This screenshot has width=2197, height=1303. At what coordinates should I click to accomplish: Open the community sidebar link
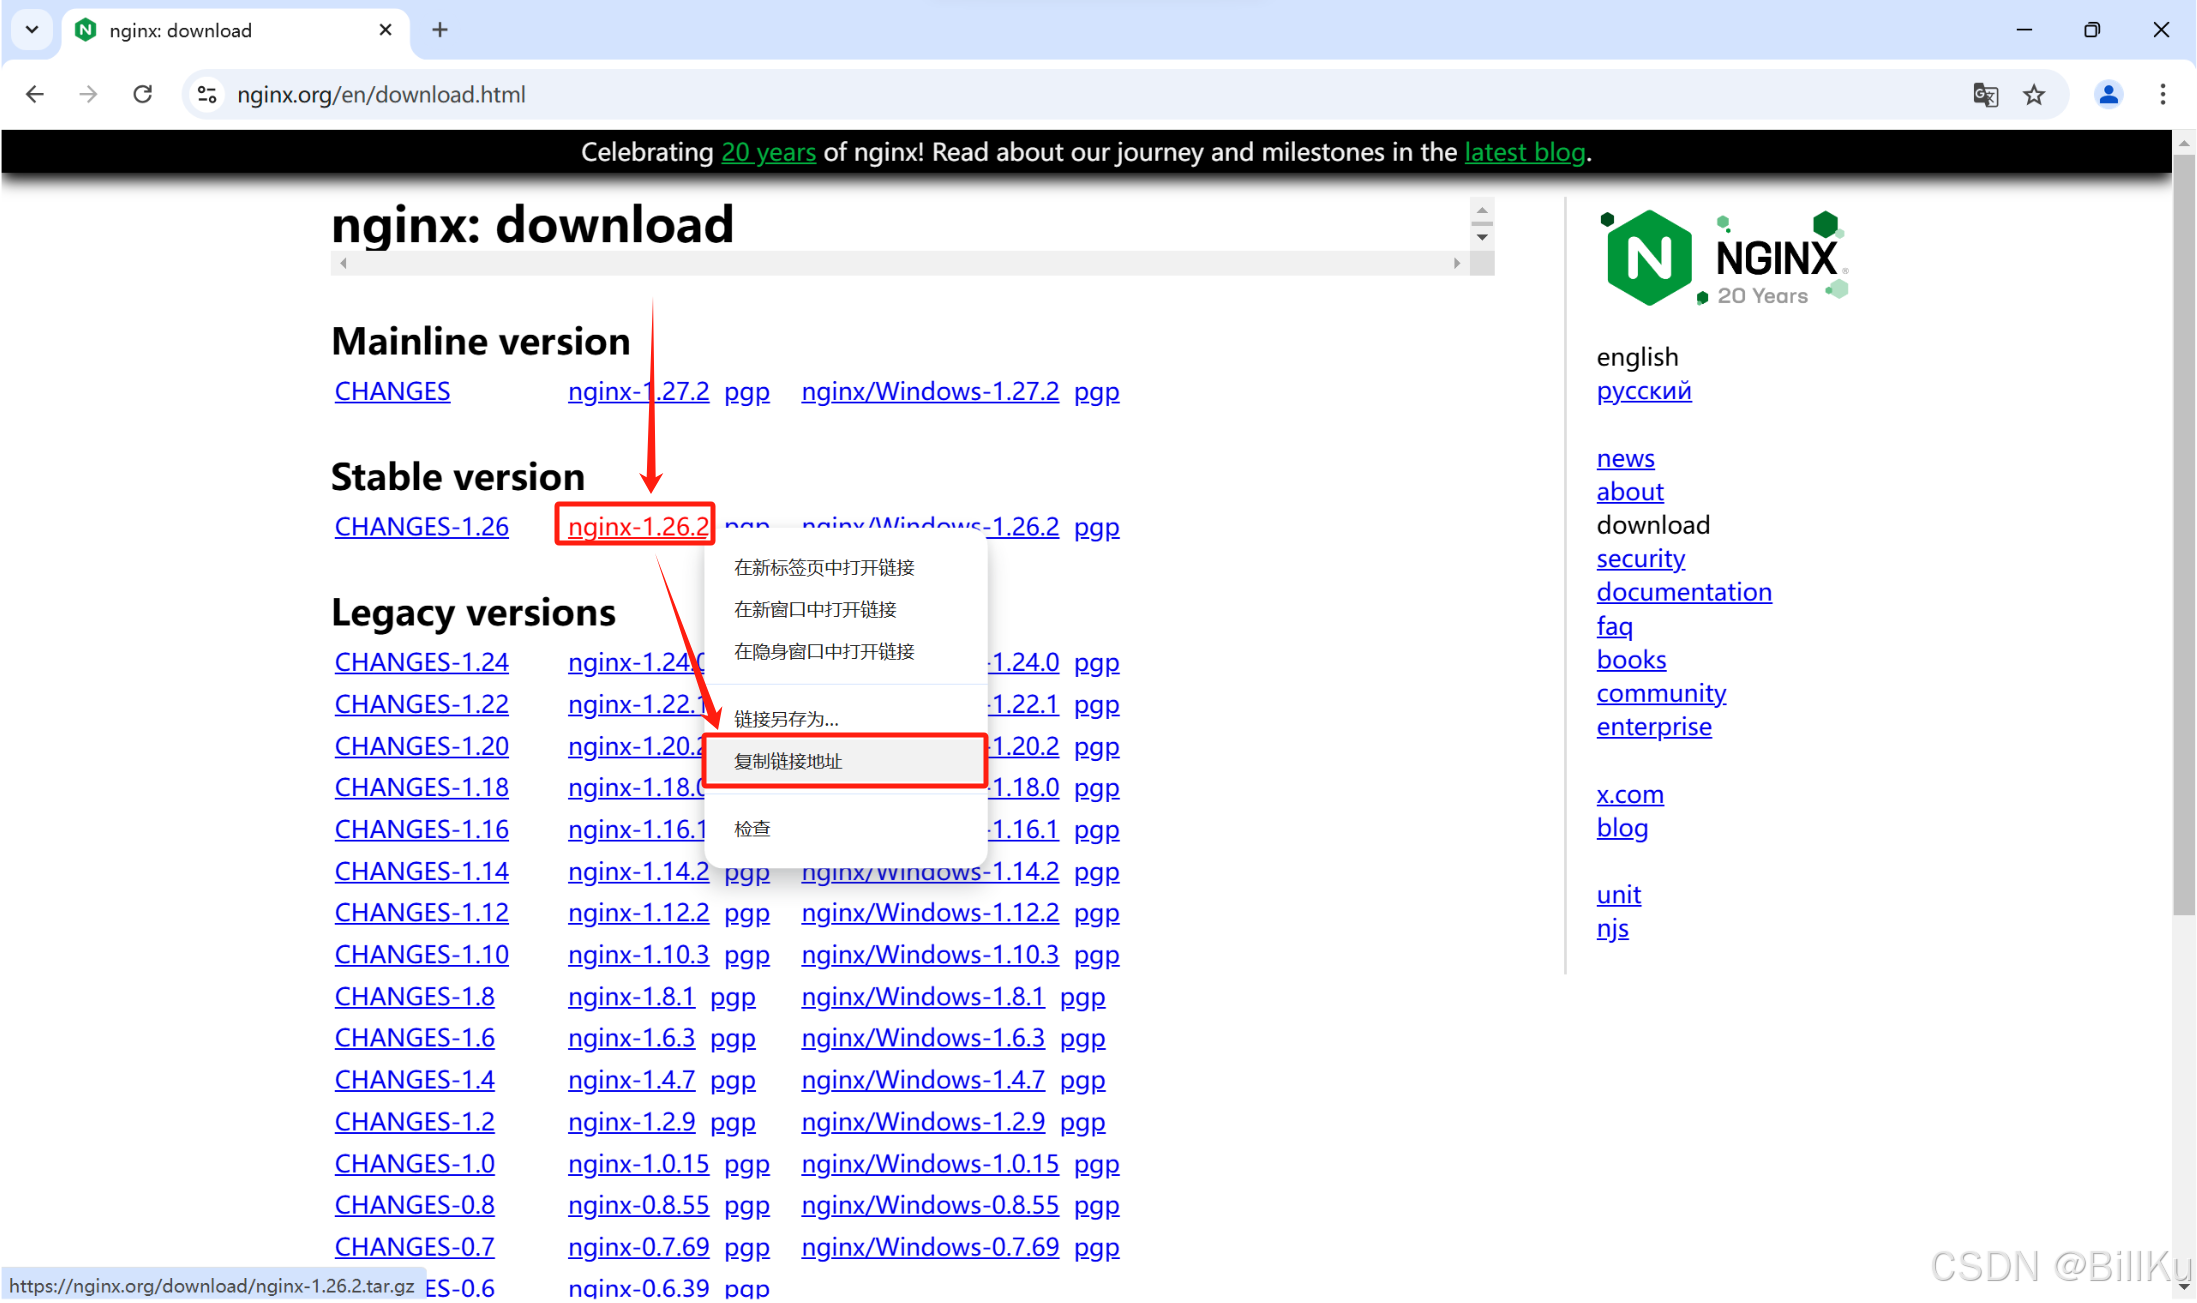click(x=1660, y=693)
